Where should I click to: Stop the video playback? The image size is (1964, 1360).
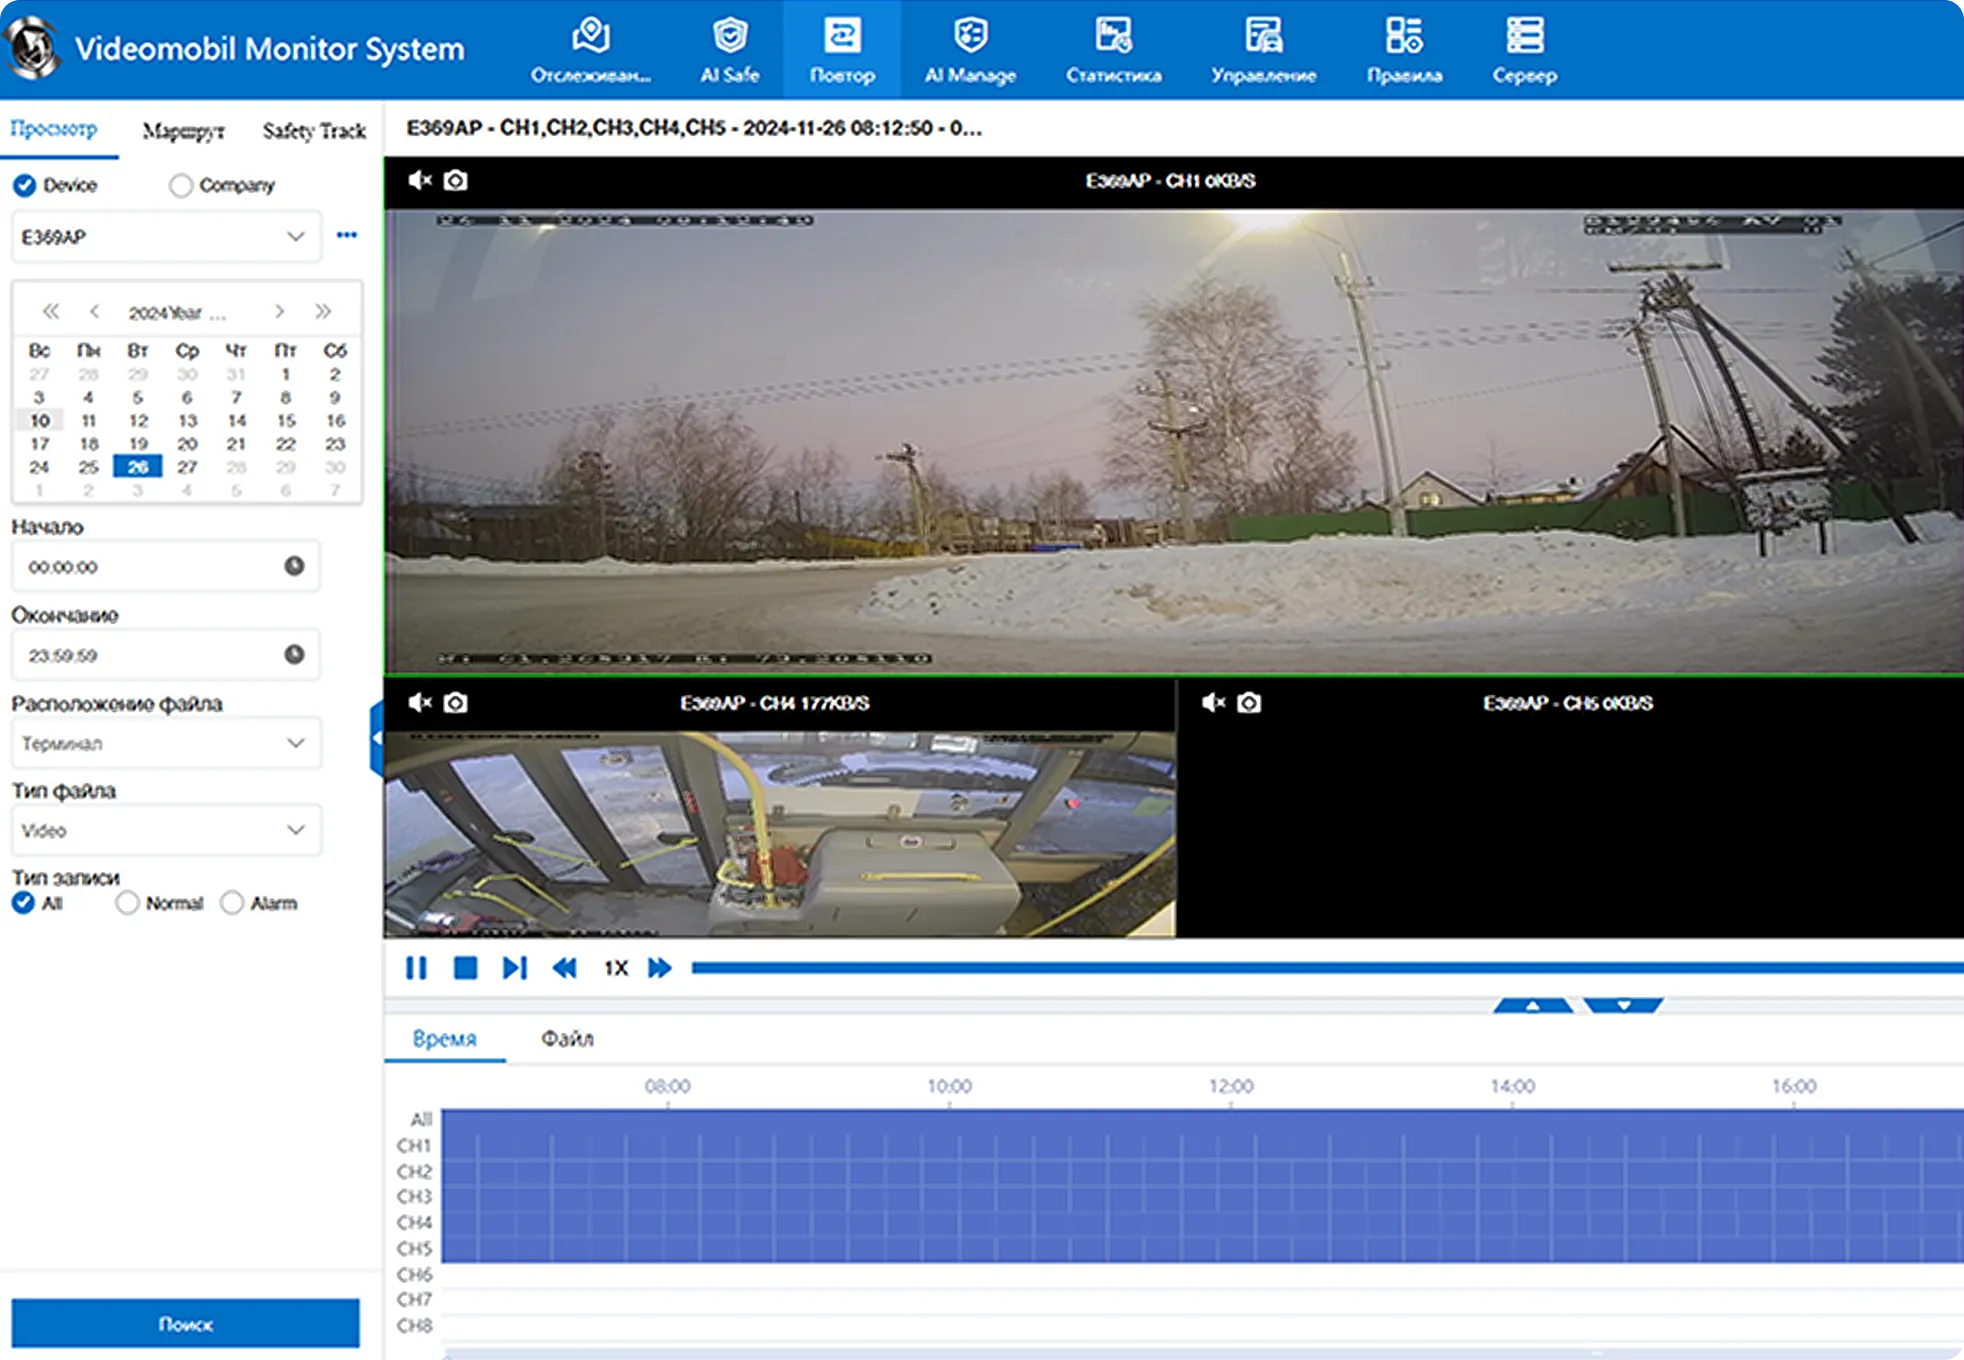pos(465,968)
